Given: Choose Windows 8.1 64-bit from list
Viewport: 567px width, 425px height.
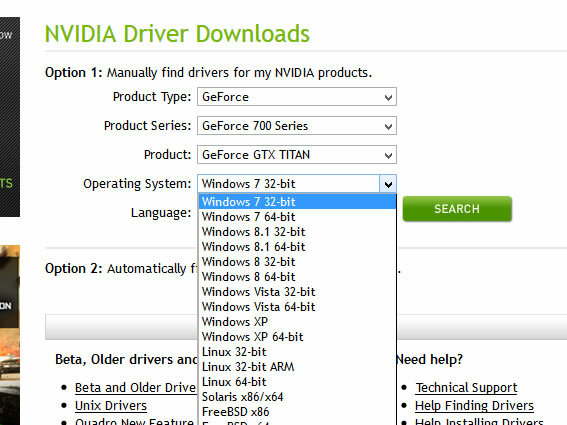Looking at the screenshot, I should coord(297,247).
